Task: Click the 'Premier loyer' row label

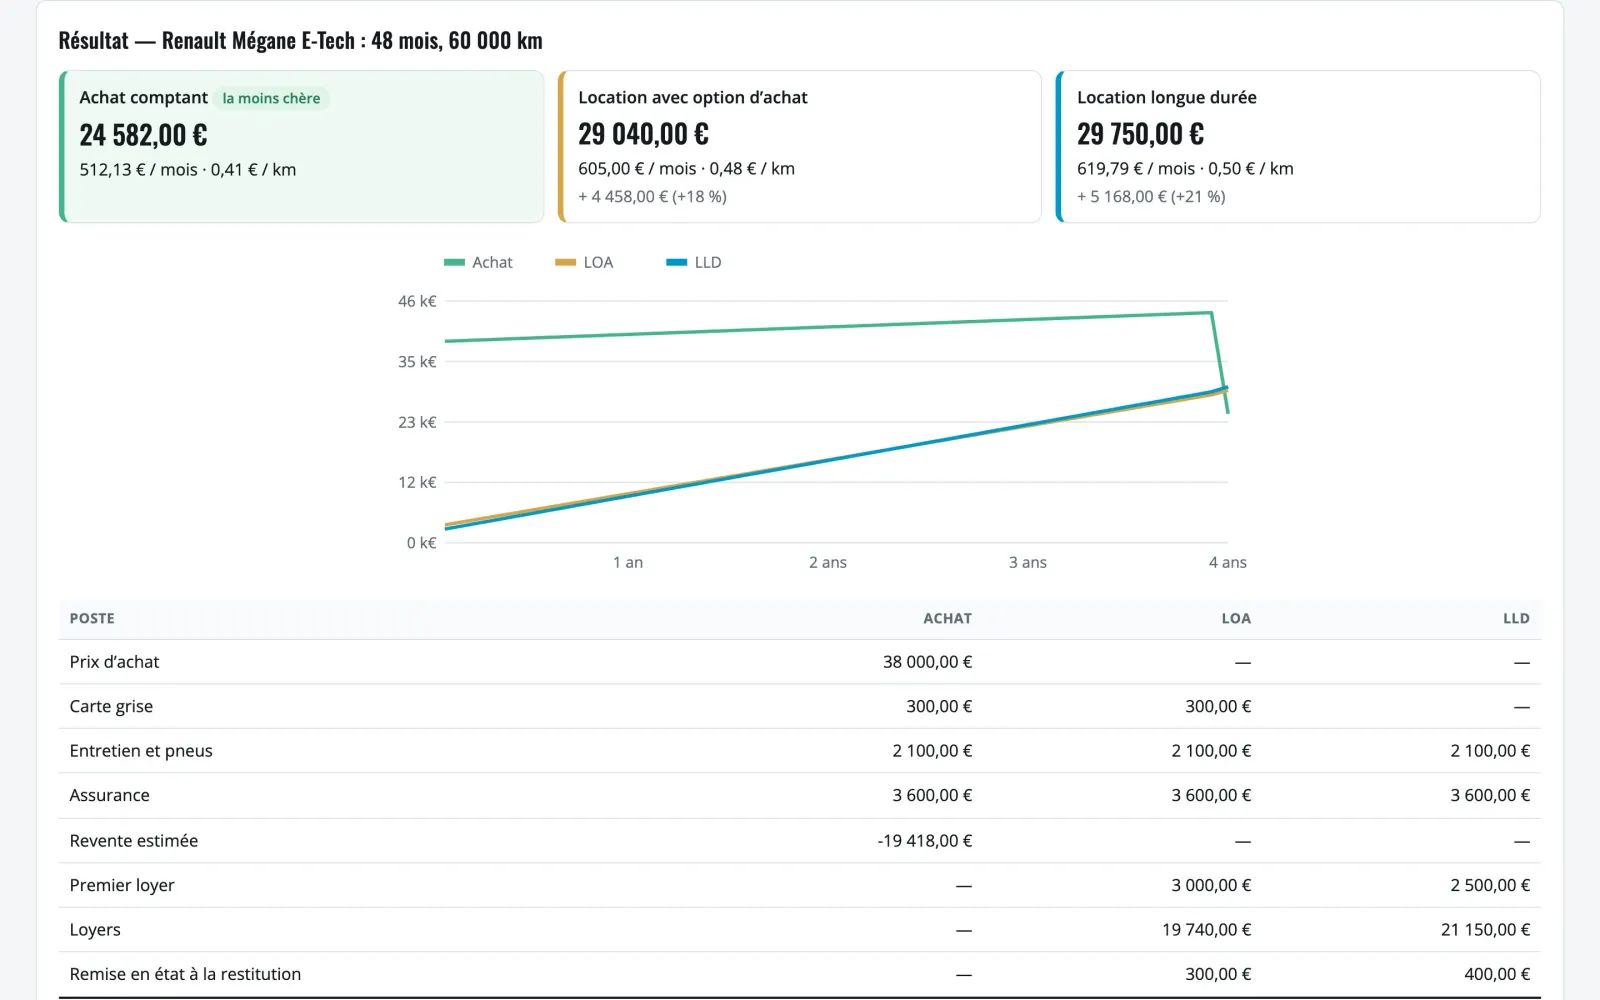Action: (x=122, y=885)
